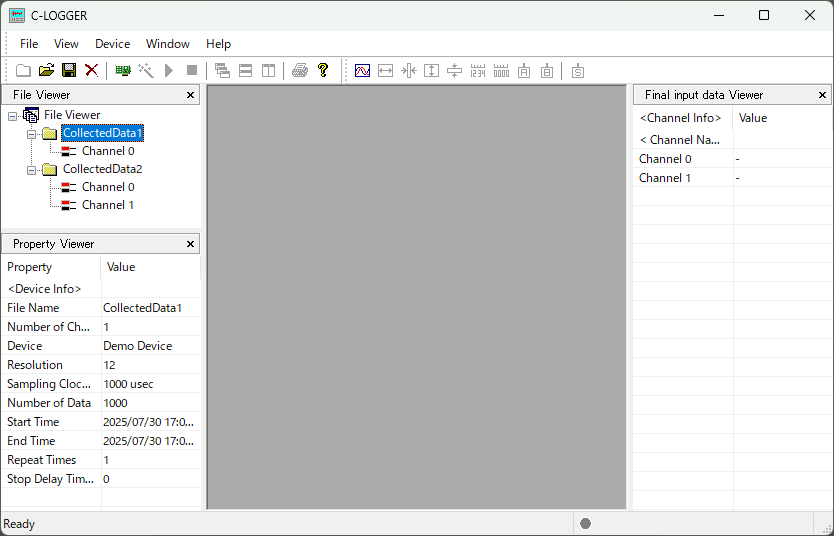Image resolution: width=834 pixels, height=536 pixels.
Task: Collapse the File Viewer root node
Action: coord(12,115)
